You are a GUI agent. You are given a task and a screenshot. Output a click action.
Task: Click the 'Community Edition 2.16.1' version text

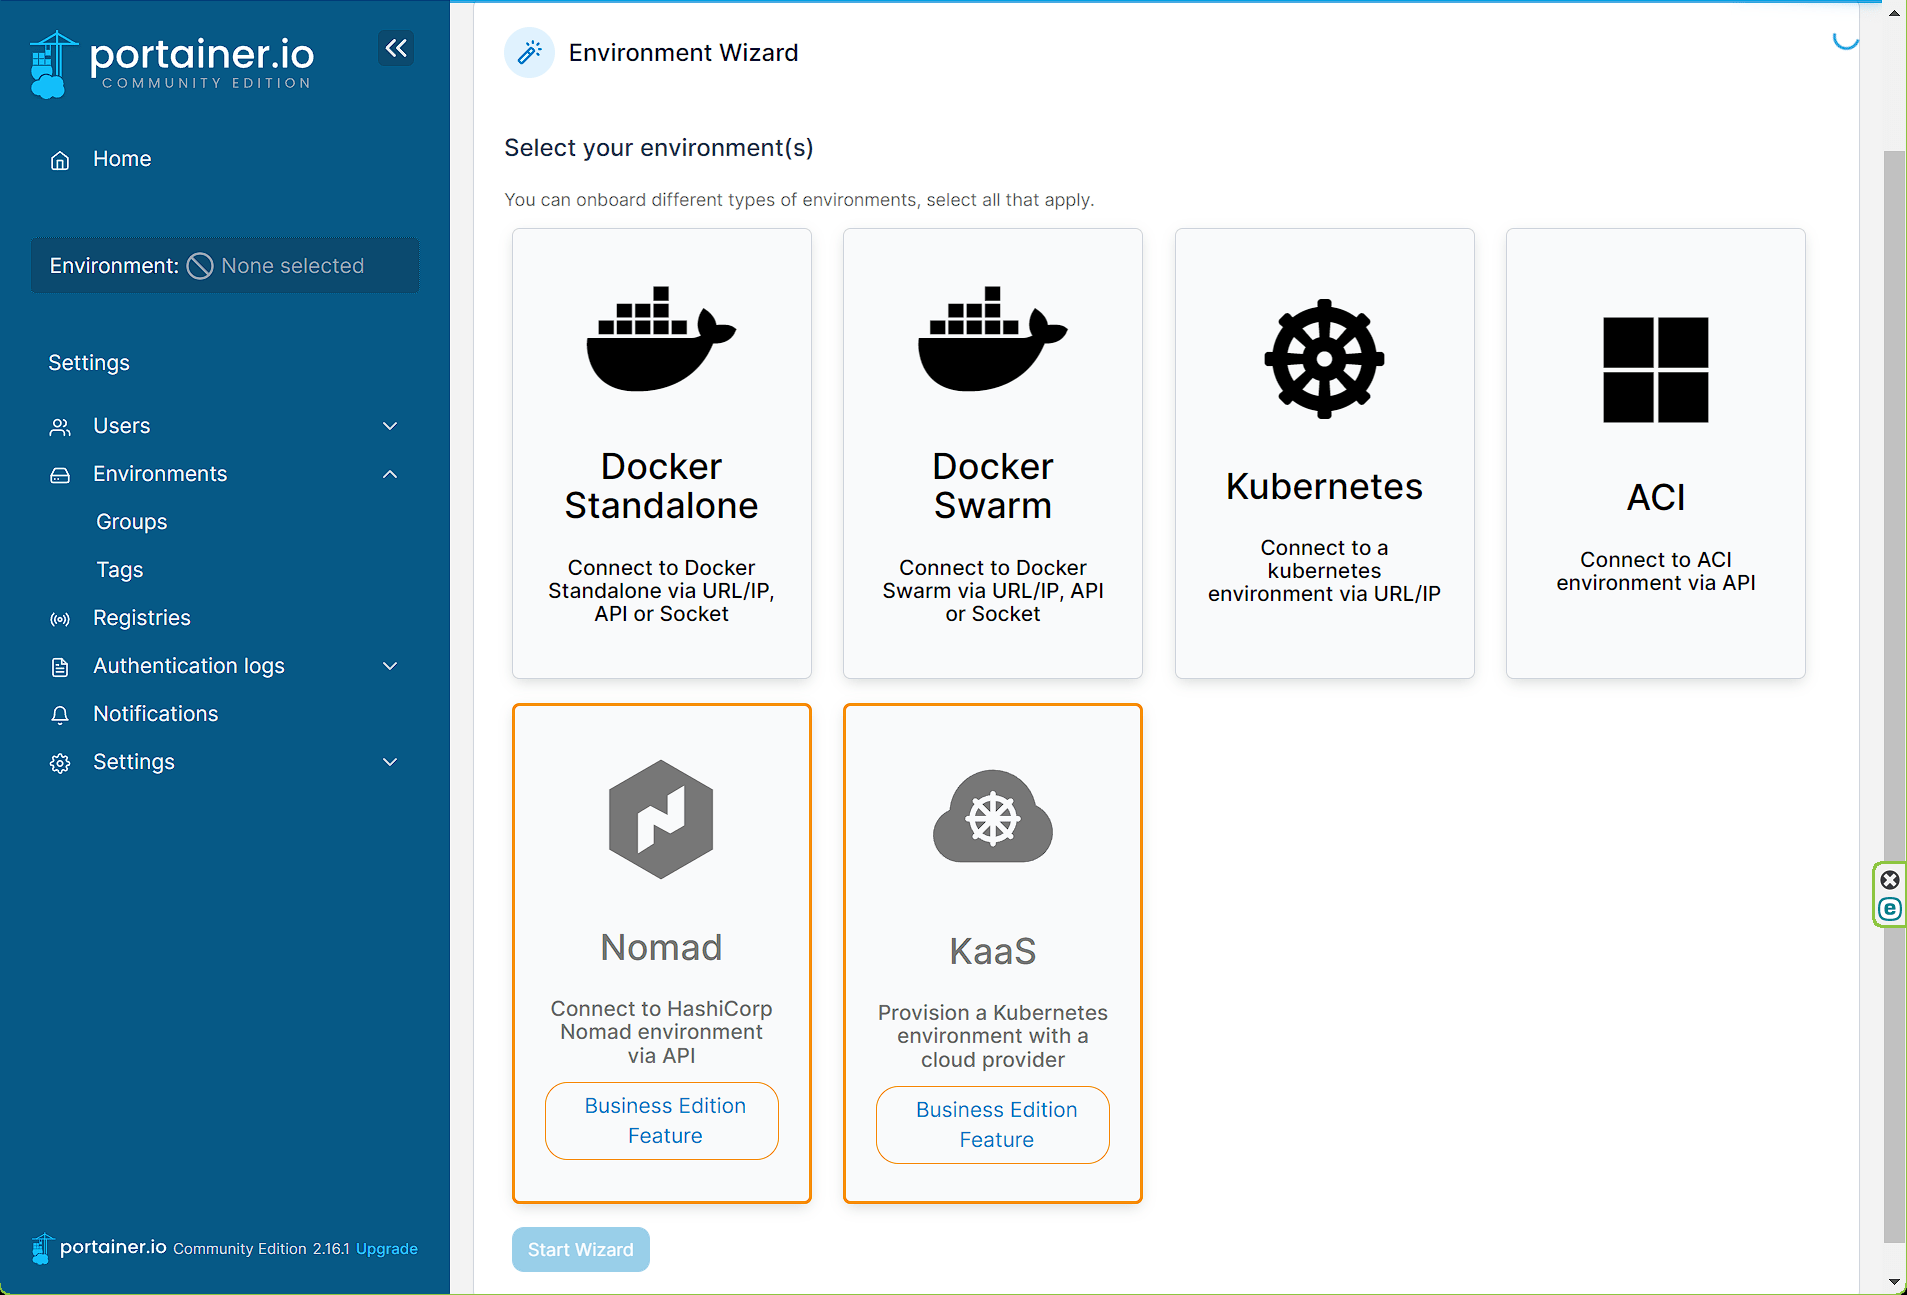[262, 1249]
